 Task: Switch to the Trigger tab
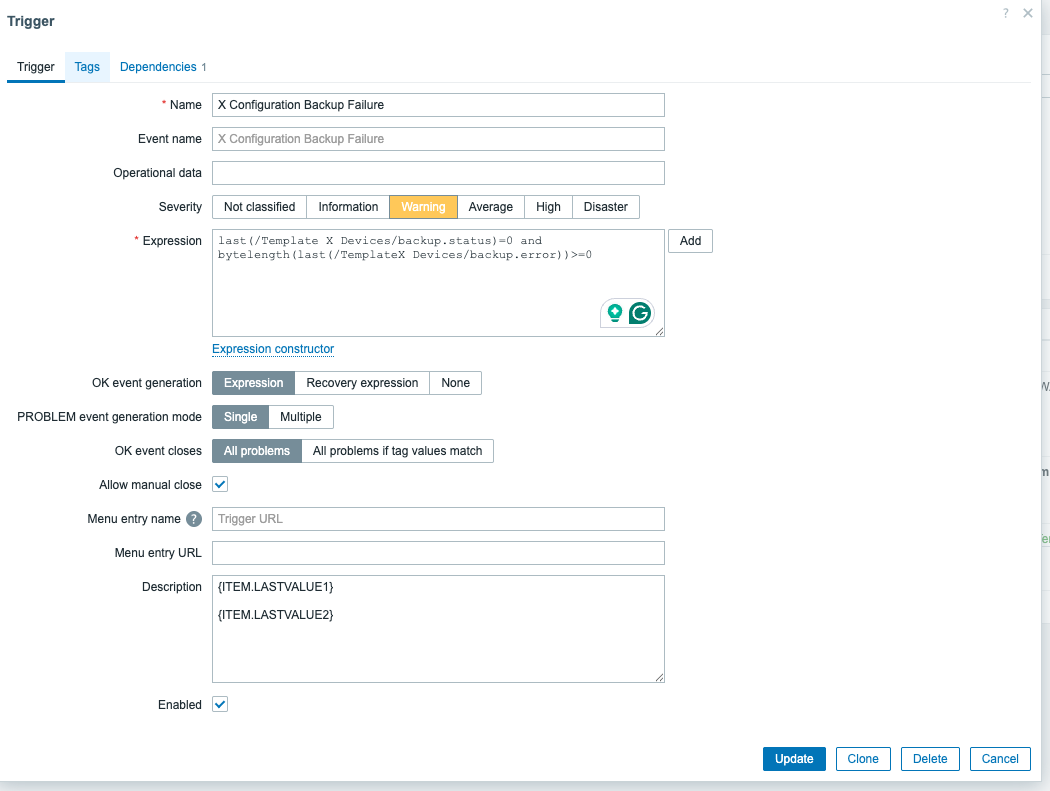click(36, 67)
